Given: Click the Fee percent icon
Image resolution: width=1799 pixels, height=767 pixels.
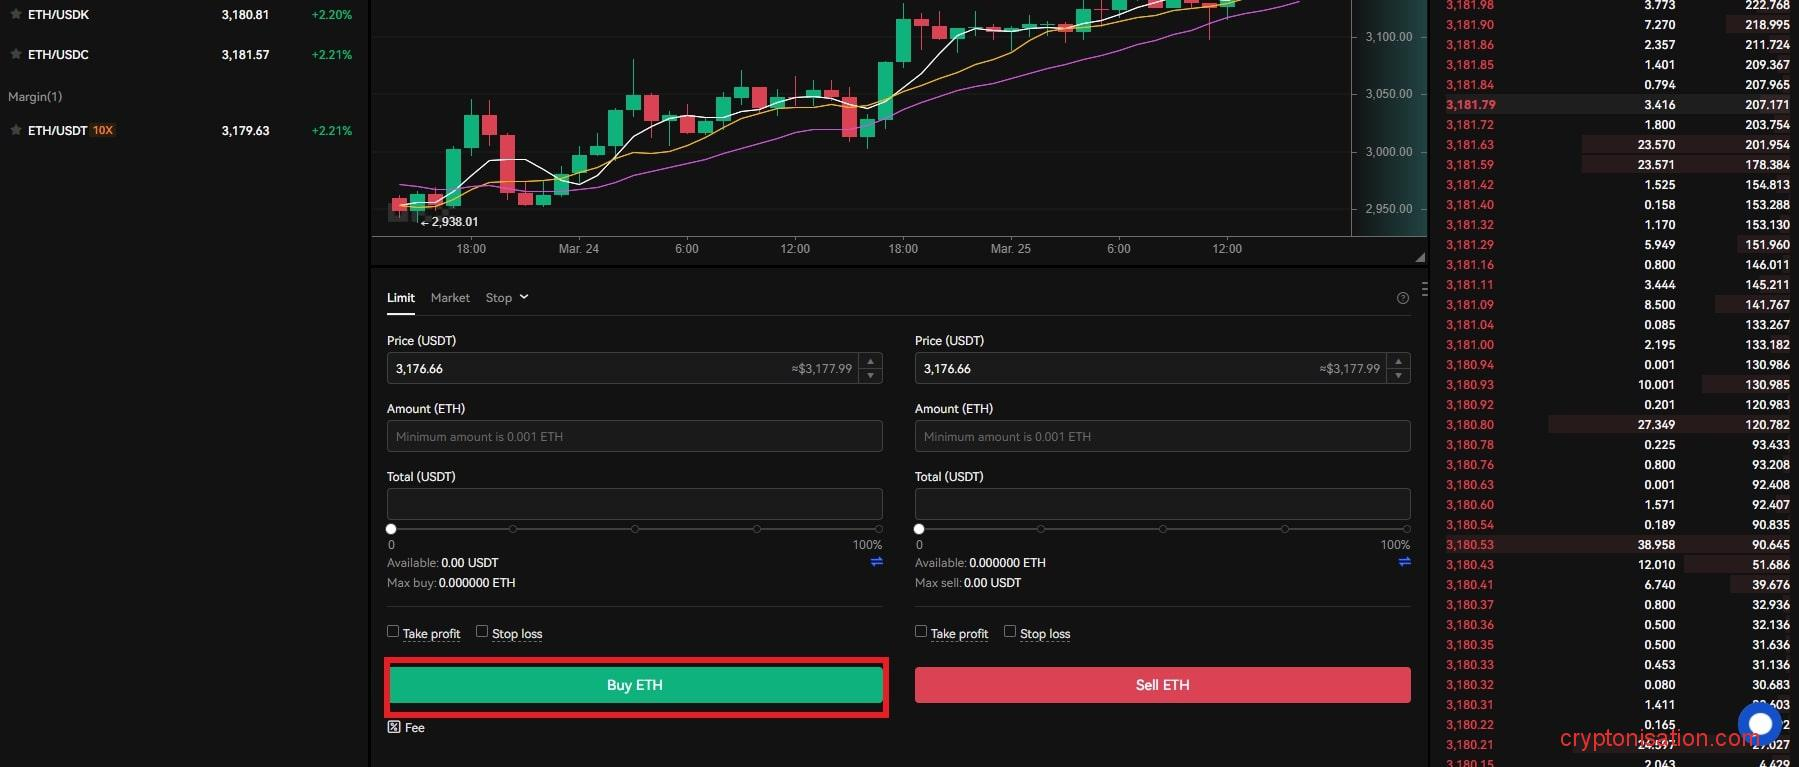Looking at the screenshot, I should (394, 727).
